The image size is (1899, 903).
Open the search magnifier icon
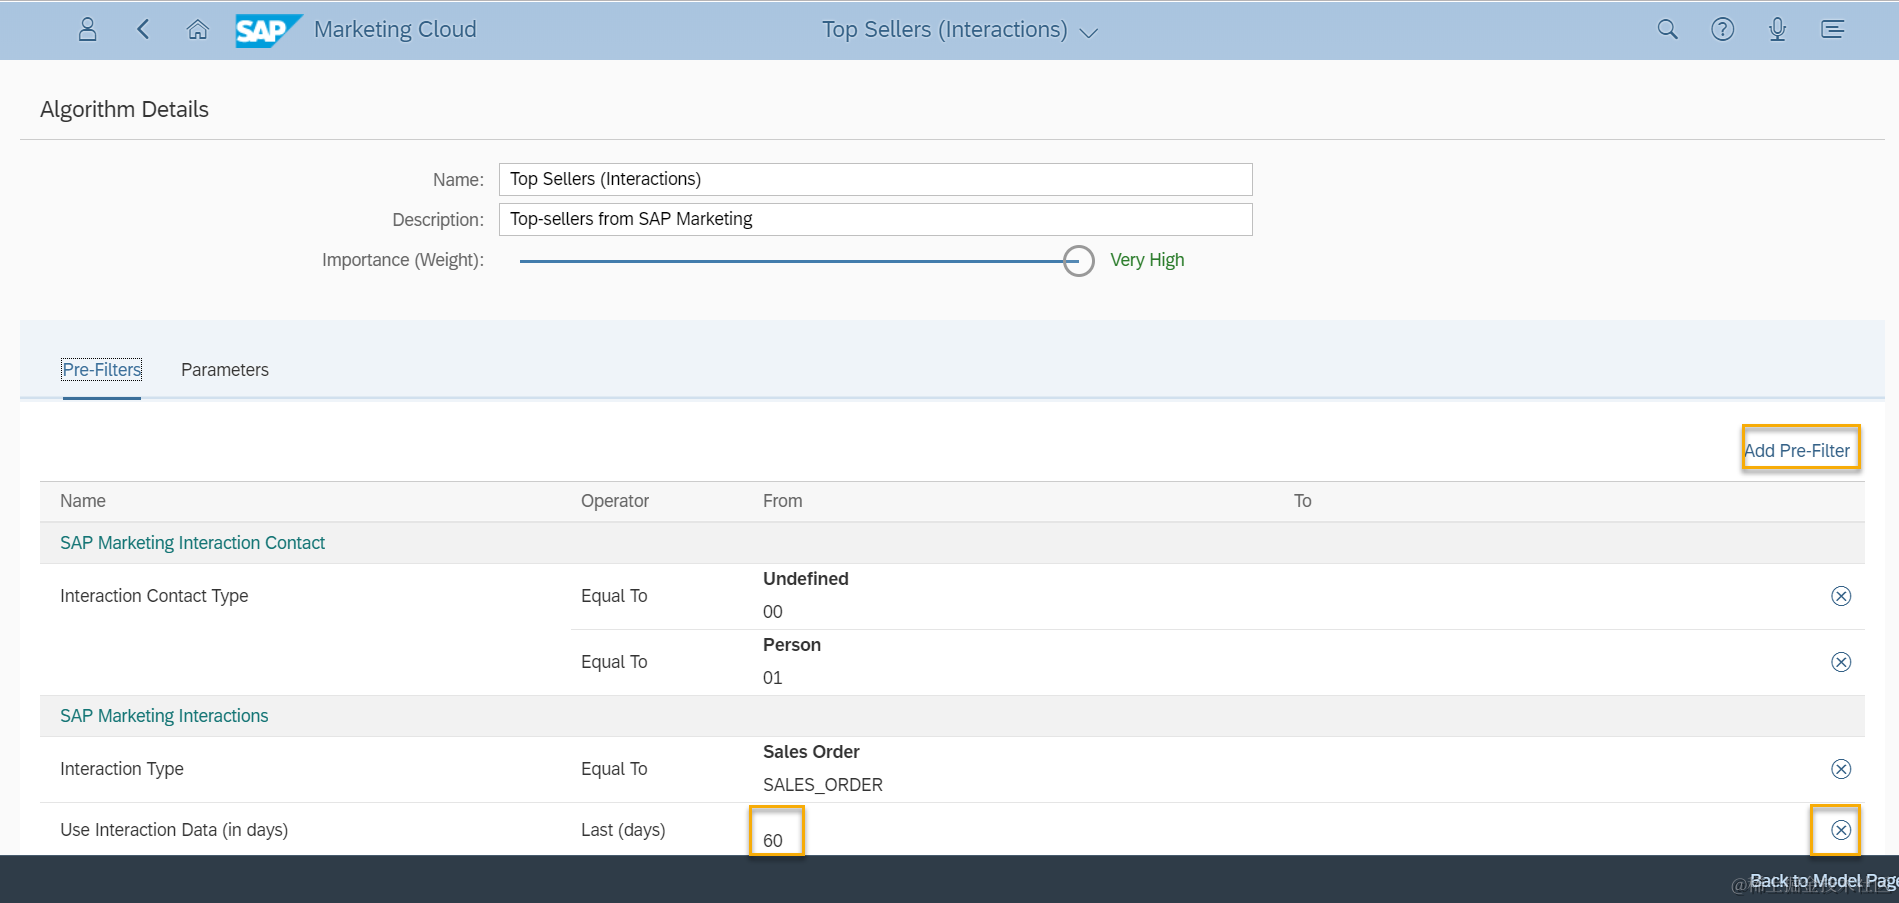pyautogui.click(x=1667, y=30)
